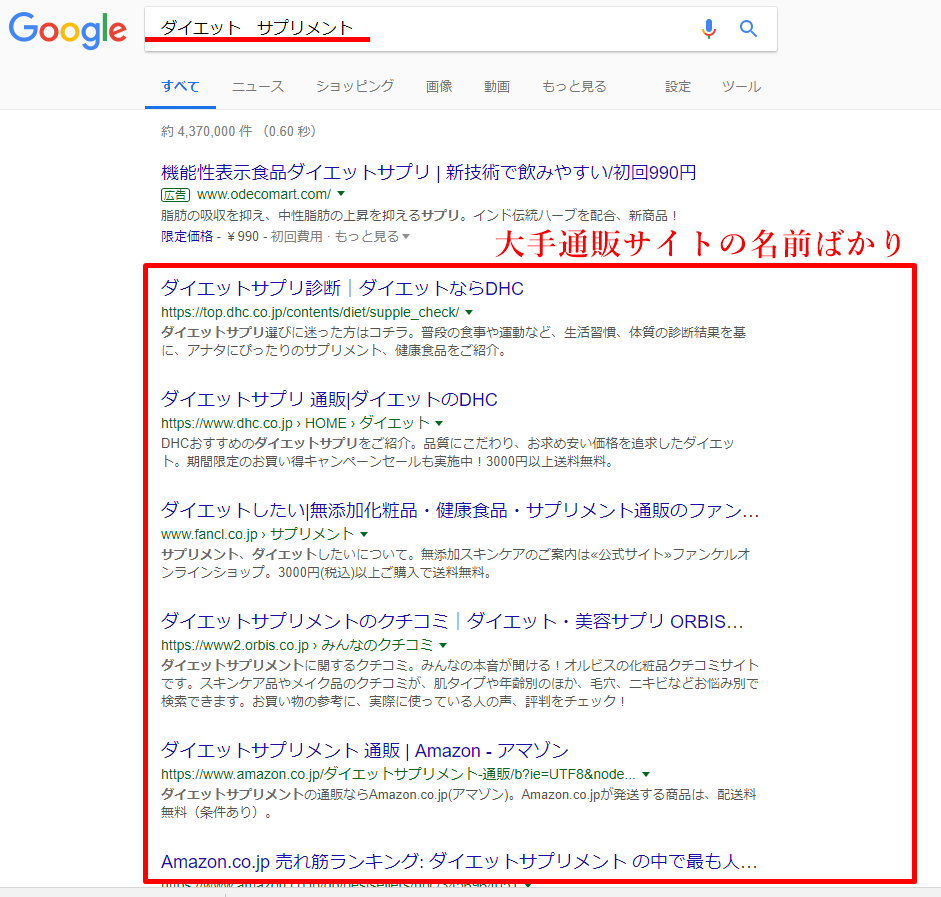Open the dropdown beside www.fancl.co.jp › サプリメント

pos(364,534)
